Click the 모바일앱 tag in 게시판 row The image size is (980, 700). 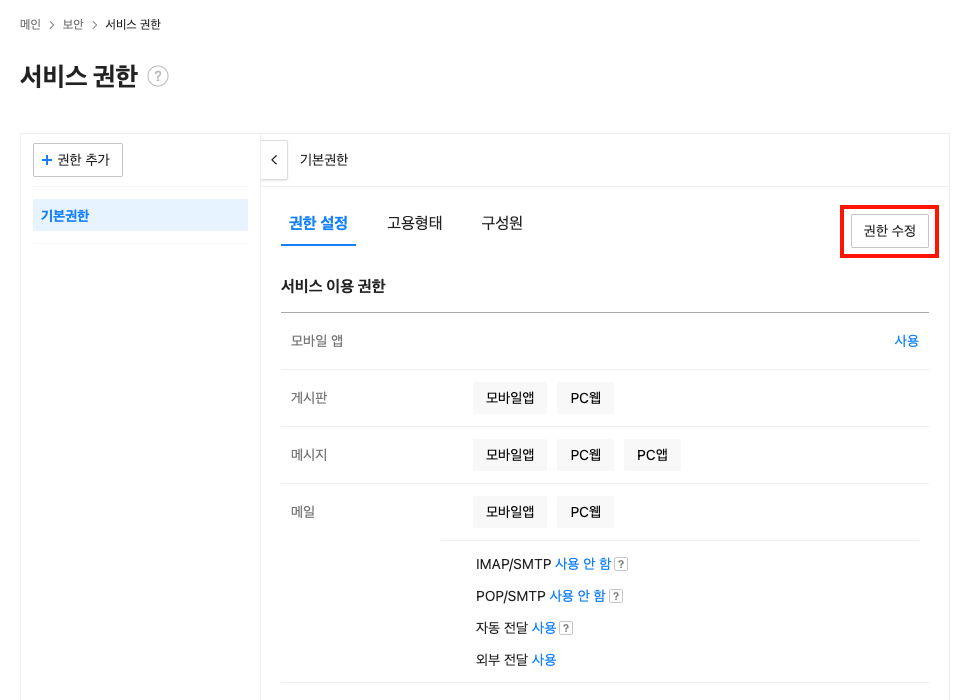510,398
